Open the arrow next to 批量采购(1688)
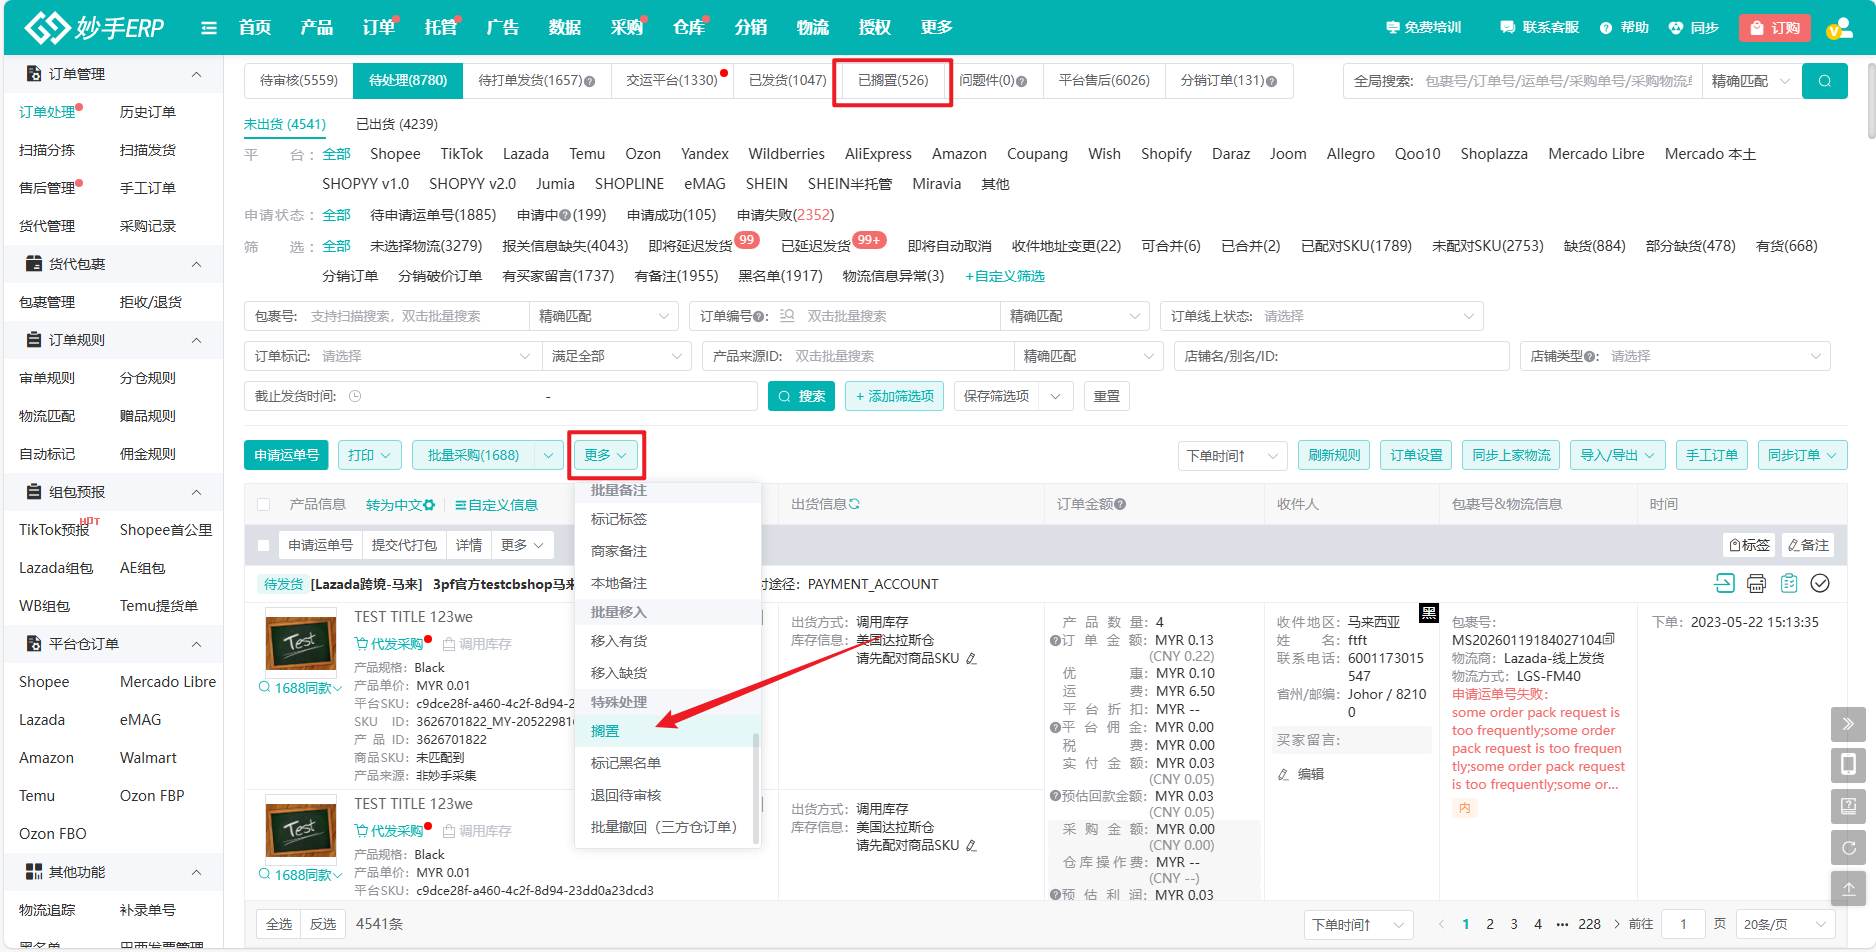1876x952 pixels. 548,455
